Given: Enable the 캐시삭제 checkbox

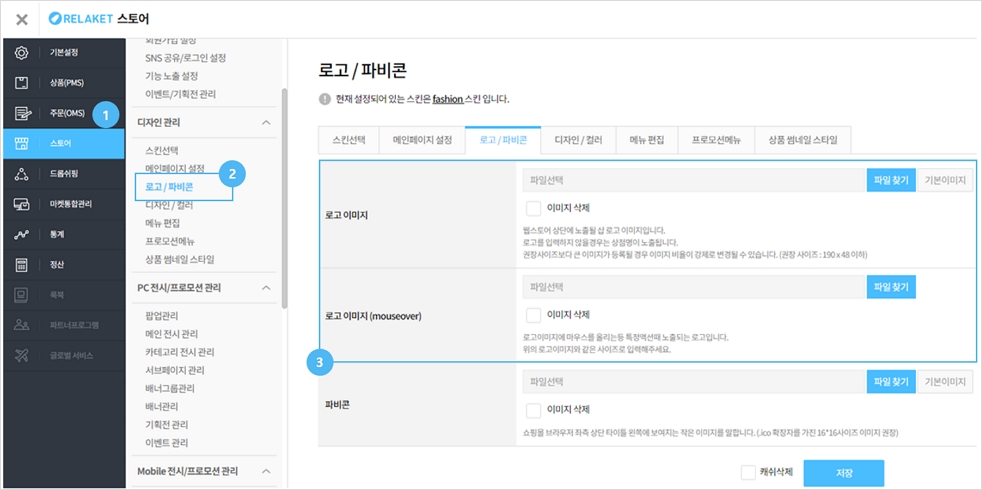Looking at the screenshot, I should click(x=748, y=473).
